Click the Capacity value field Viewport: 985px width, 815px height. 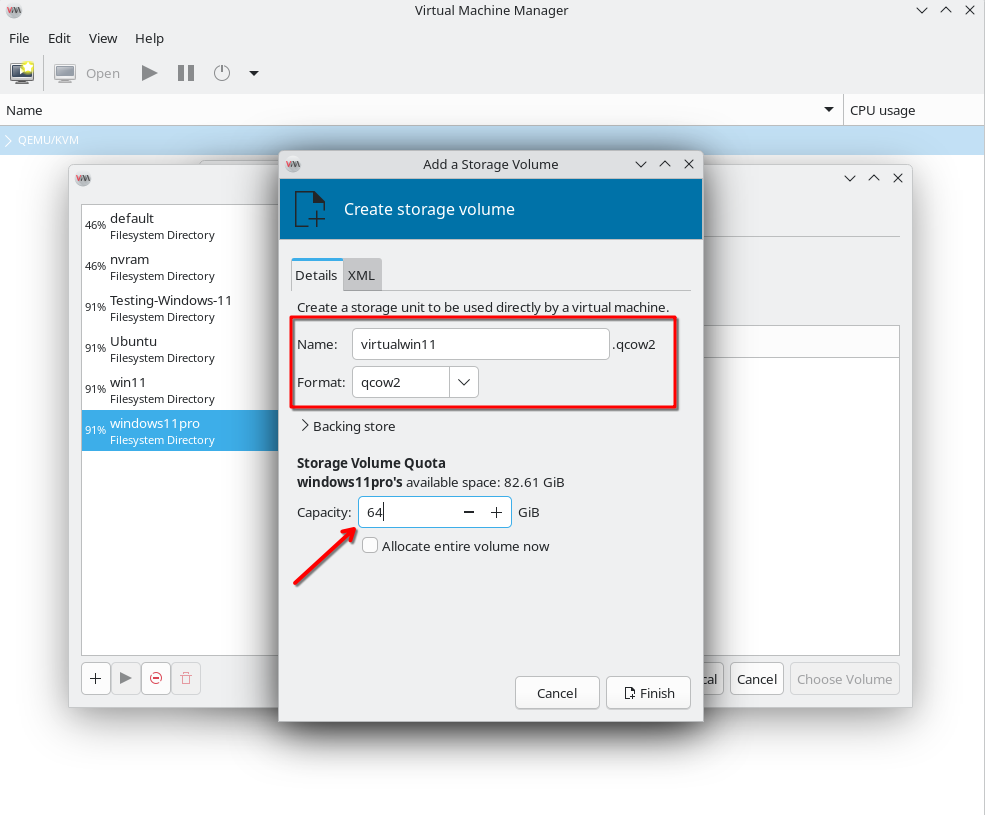[x=410, y=512]
